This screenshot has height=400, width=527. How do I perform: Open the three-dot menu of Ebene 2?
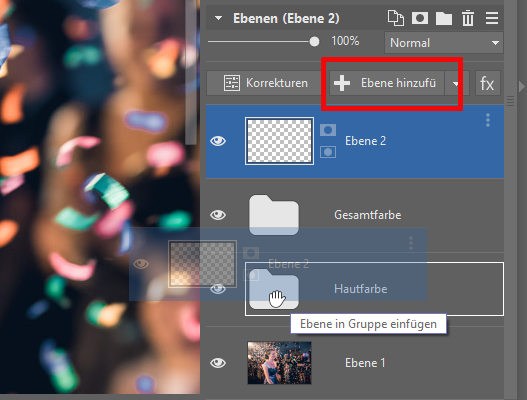point(488,120)
